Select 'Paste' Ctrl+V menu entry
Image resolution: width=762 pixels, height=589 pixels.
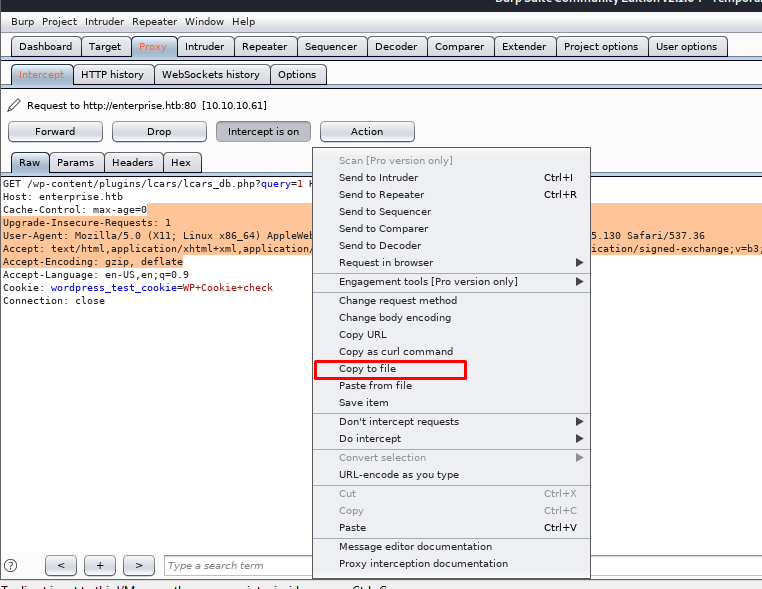pos(451,527)
